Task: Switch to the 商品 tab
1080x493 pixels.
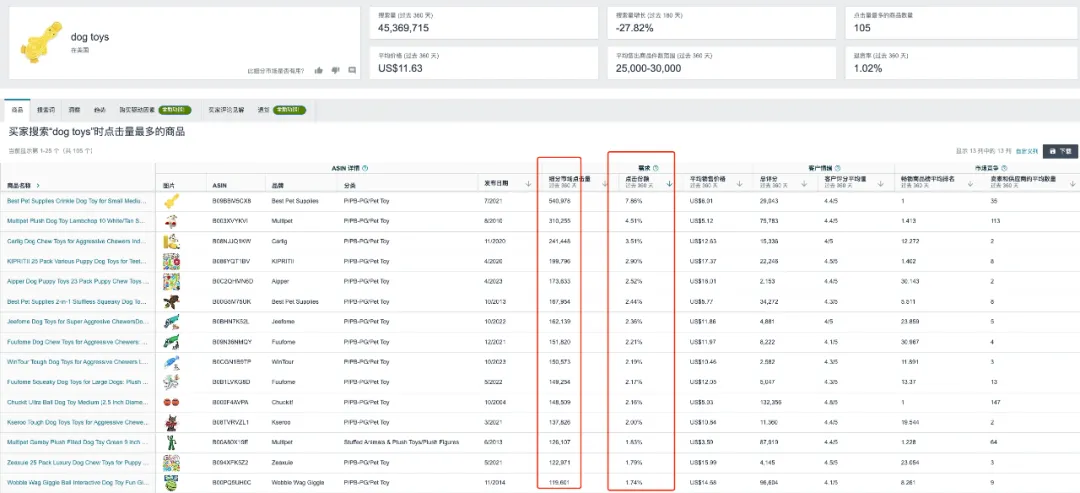Action: click(17, 109)
